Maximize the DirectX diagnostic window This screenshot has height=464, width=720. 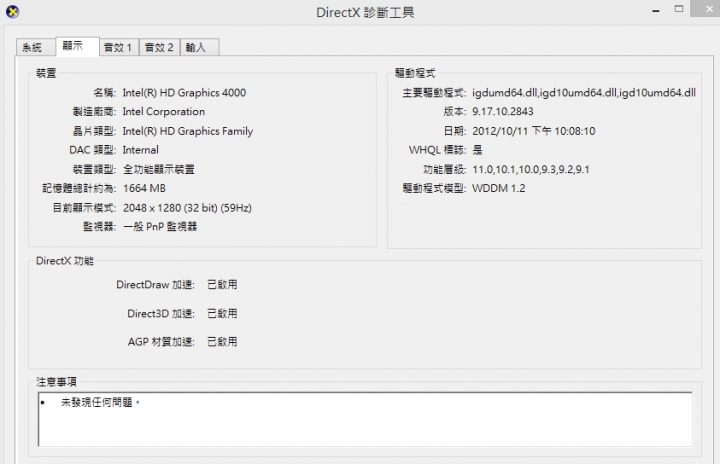tap(679, 9)
